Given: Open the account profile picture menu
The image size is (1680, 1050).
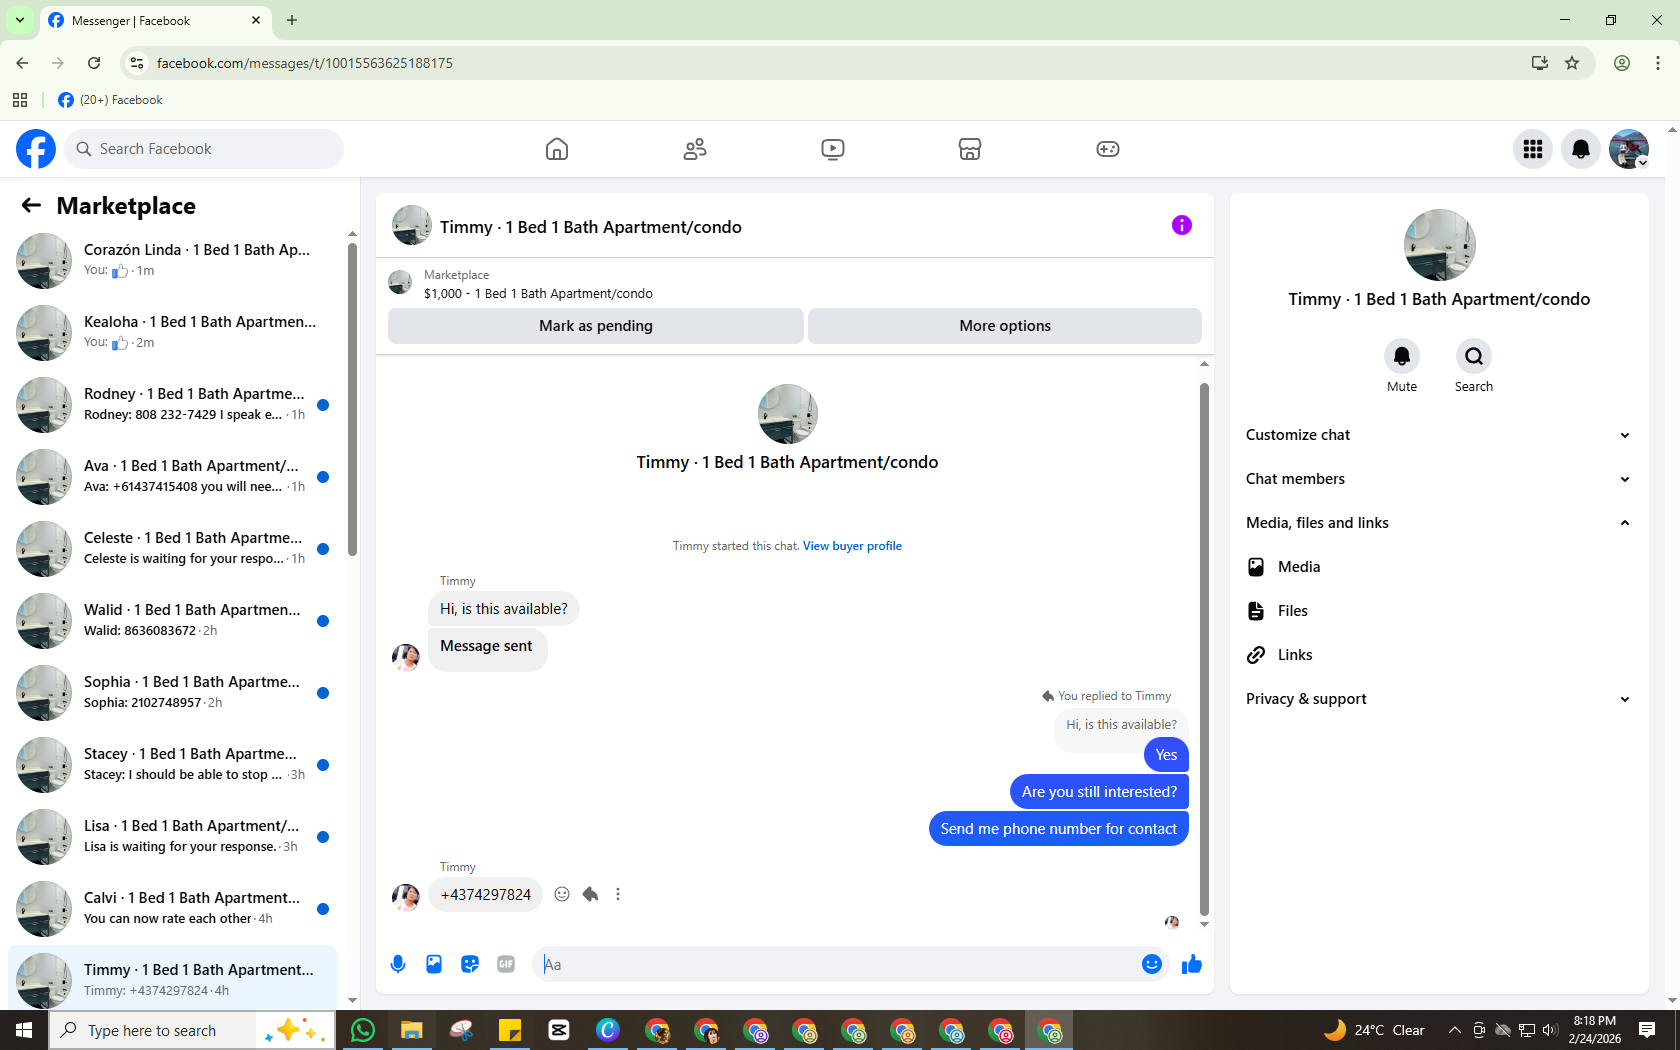Looking at the screenshot, I should (1629, 149).
